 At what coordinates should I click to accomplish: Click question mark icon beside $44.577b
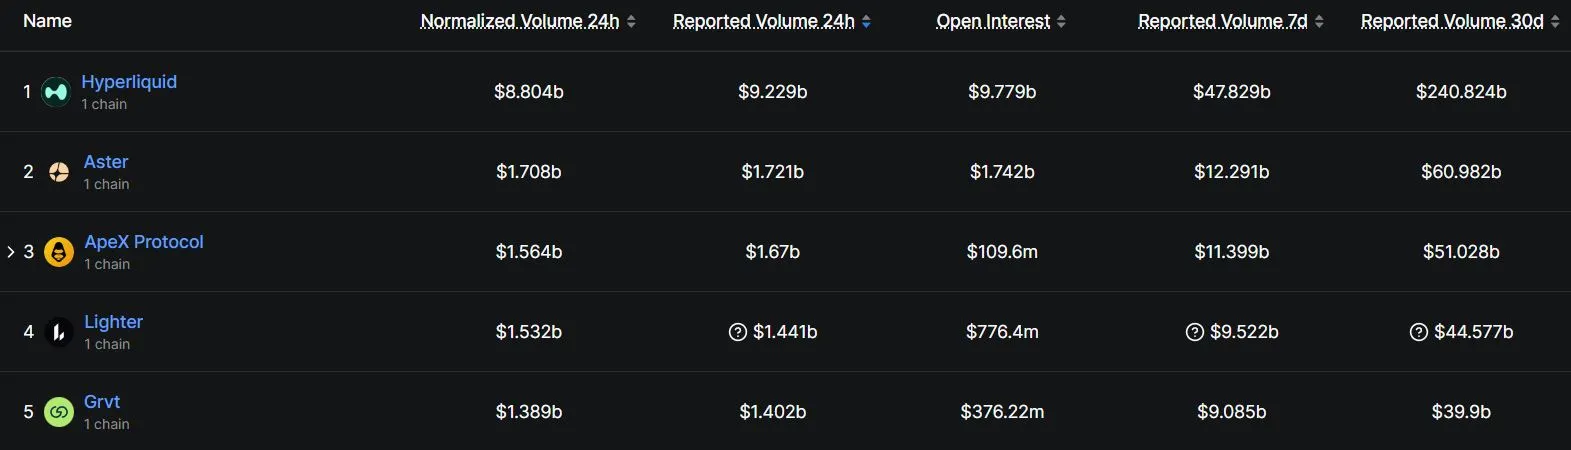click(x=1419, y=332)
